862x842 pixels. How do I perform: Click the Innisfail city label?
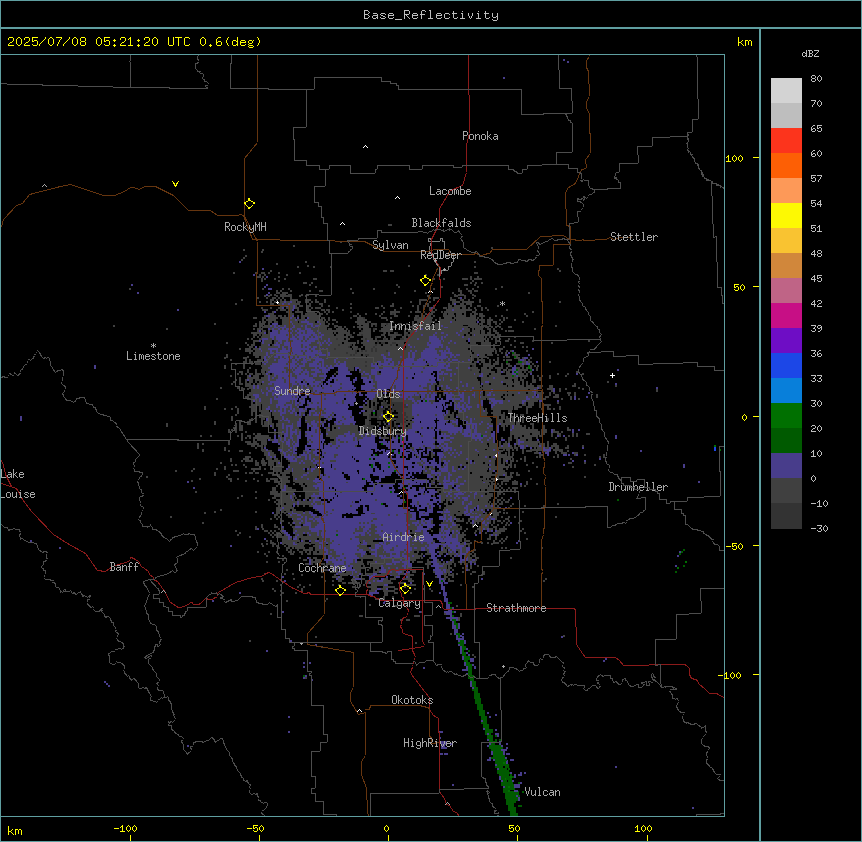pyautogui.click(x=415, y=326)
